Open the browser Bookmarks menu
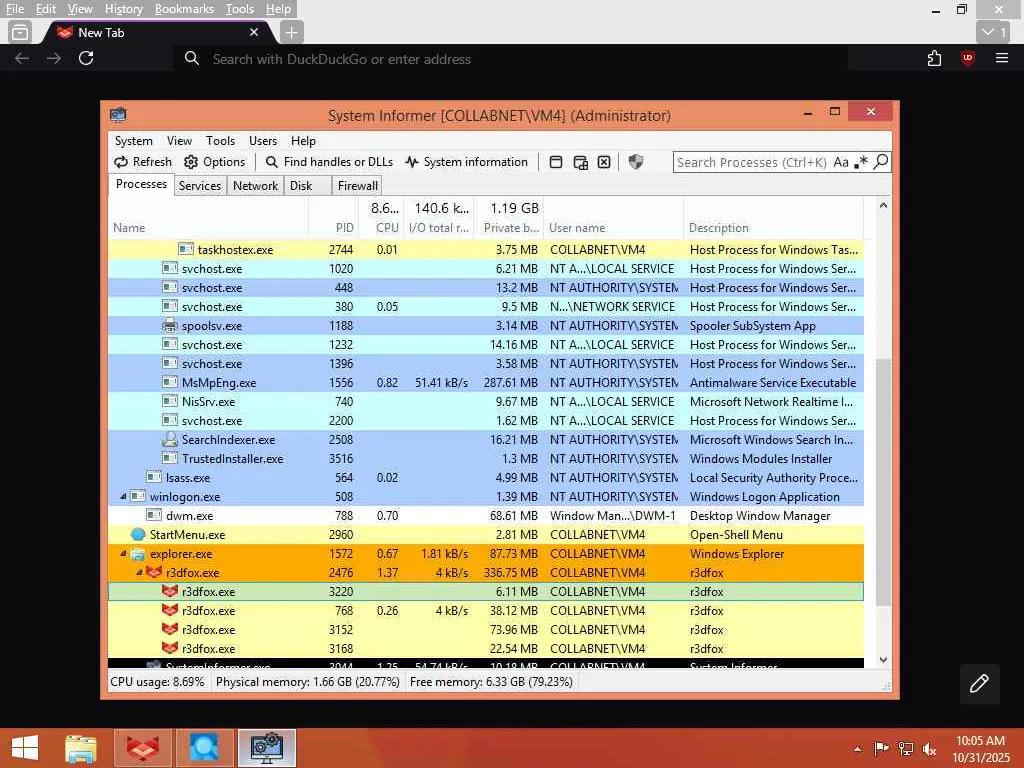The height and width of the screenshot is (768, 1024). tap(184, 9)
